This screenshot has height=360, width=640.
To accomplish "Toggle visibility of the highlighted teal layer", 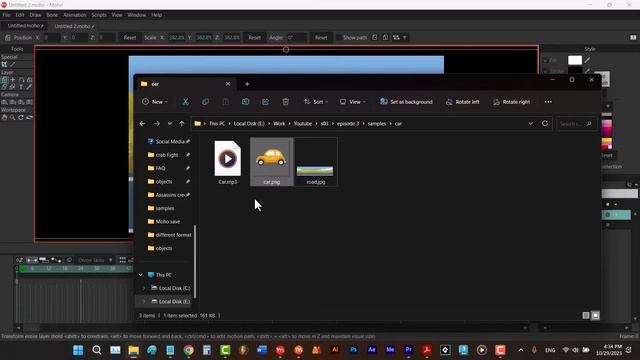I will click(x=607, y=215).
